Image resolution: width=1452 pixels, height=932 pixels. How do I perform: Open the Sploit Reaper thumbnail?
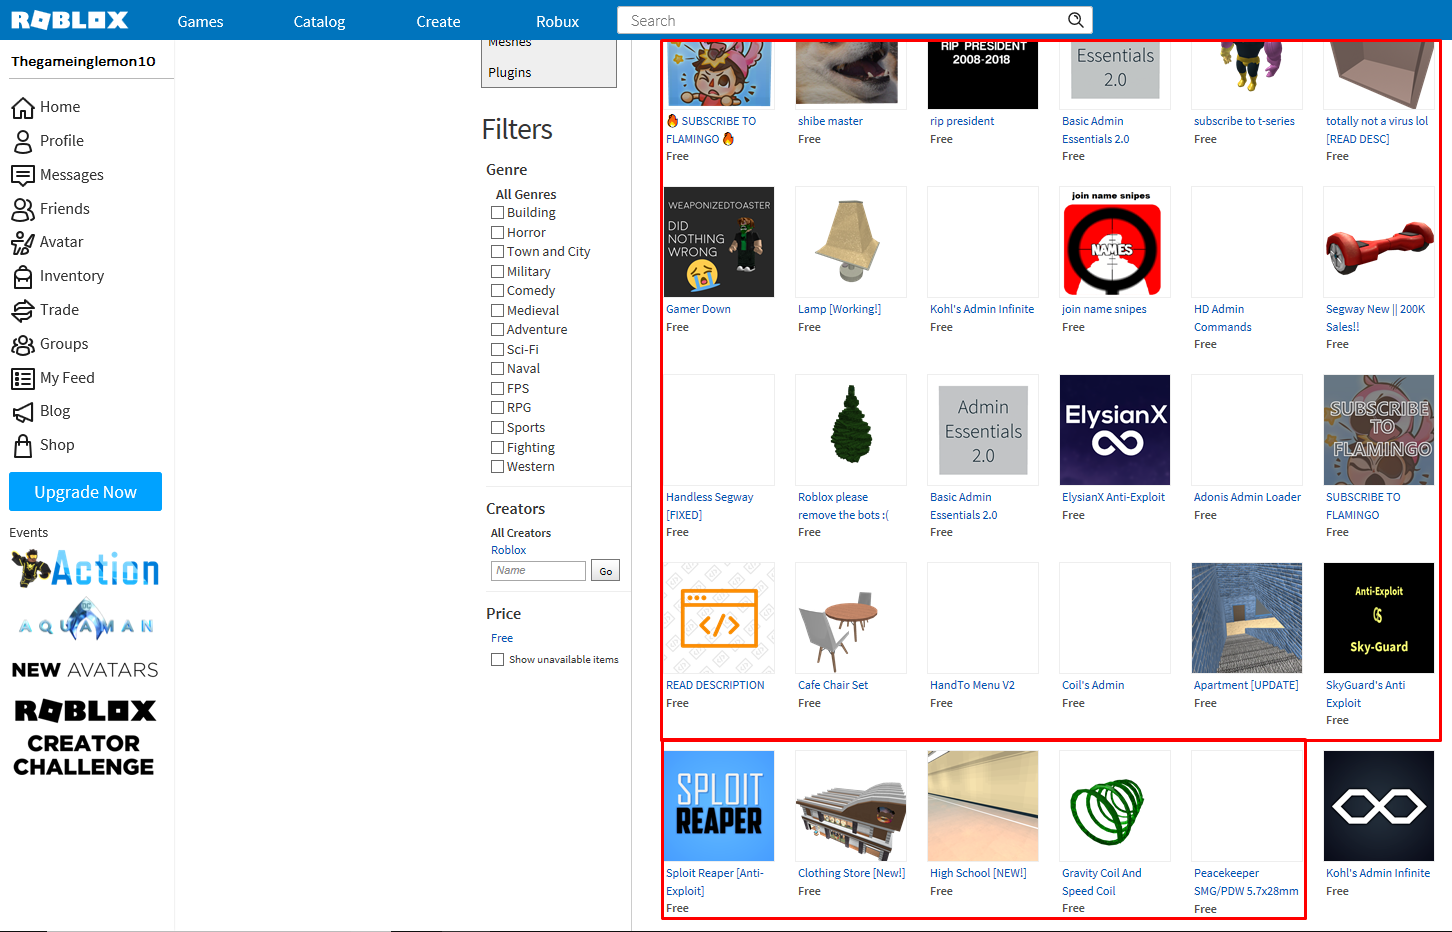click(x=719, y=806)
